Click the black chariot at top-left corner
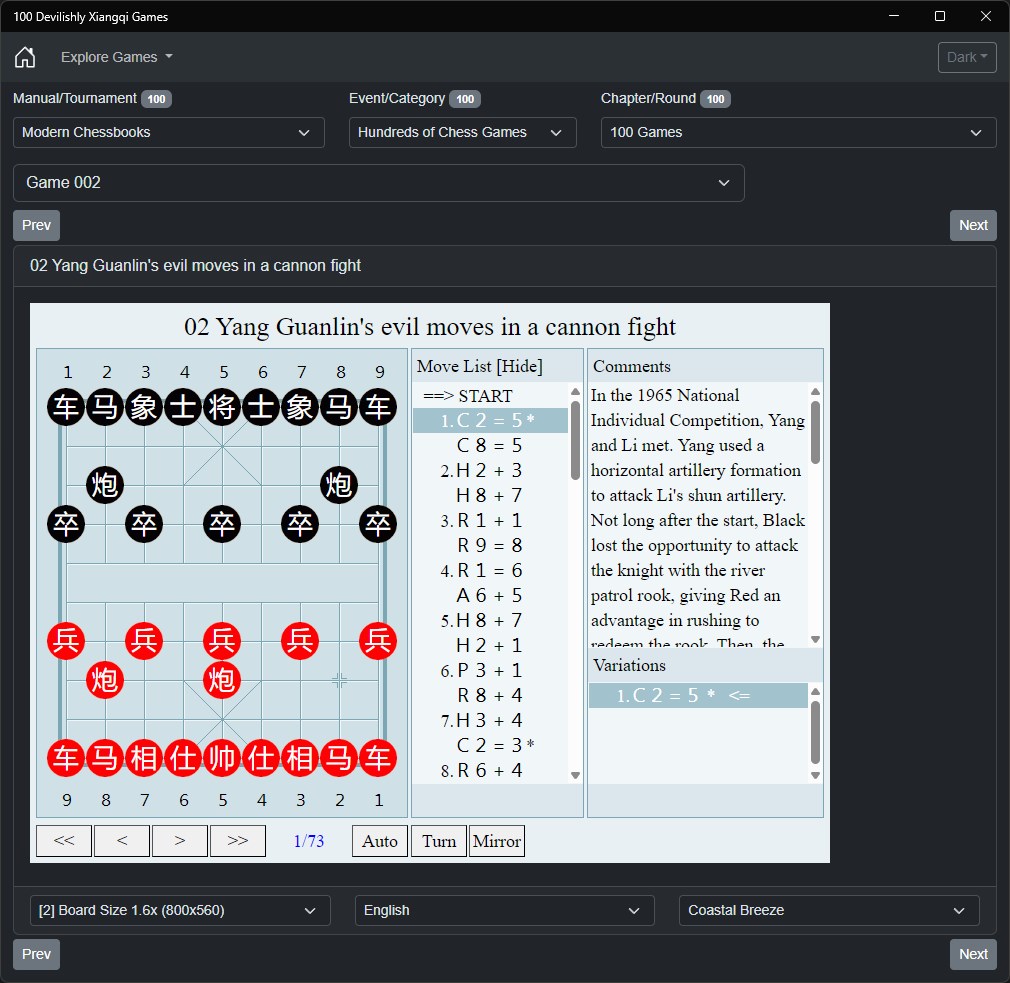The width and height of the screenshot is (1010, 983). click(x=66, y=407)
